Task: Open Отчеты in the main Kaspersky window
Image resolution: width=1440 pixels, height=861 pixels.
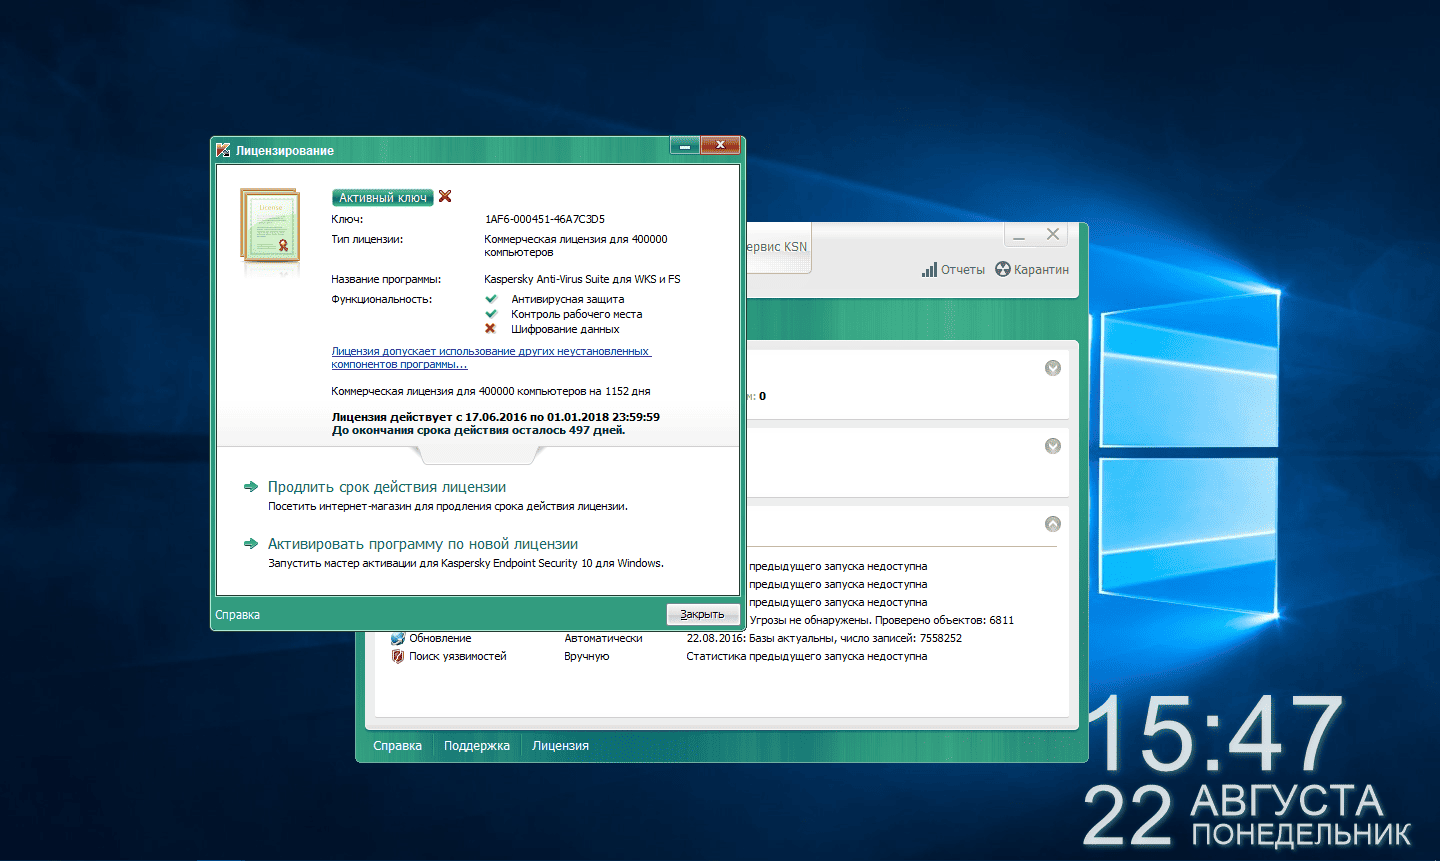Action: coord(962,270)
